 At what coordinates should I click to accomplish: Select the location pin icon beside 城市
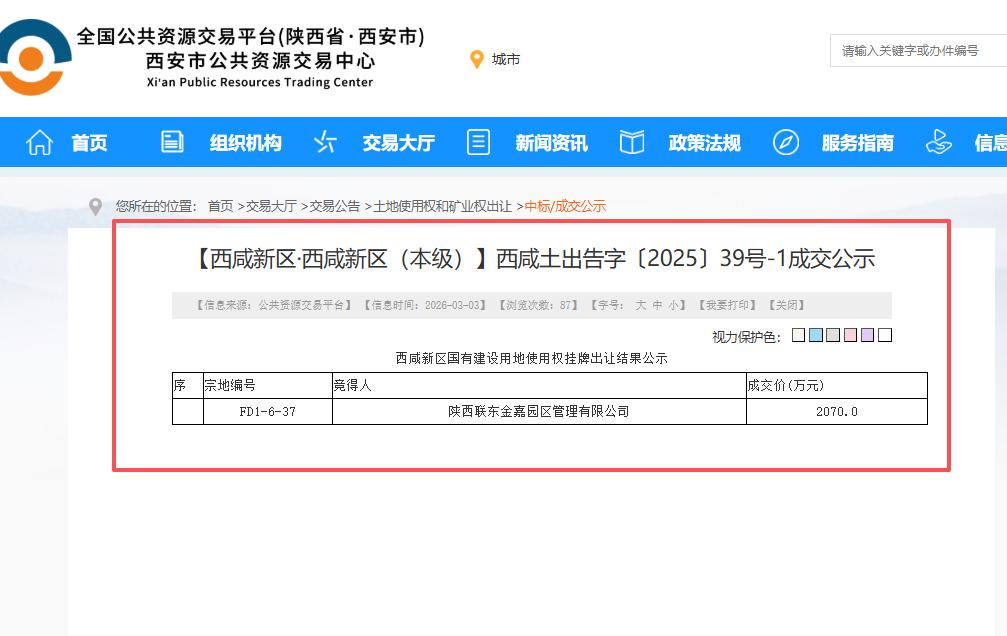(x=477, y=58)
